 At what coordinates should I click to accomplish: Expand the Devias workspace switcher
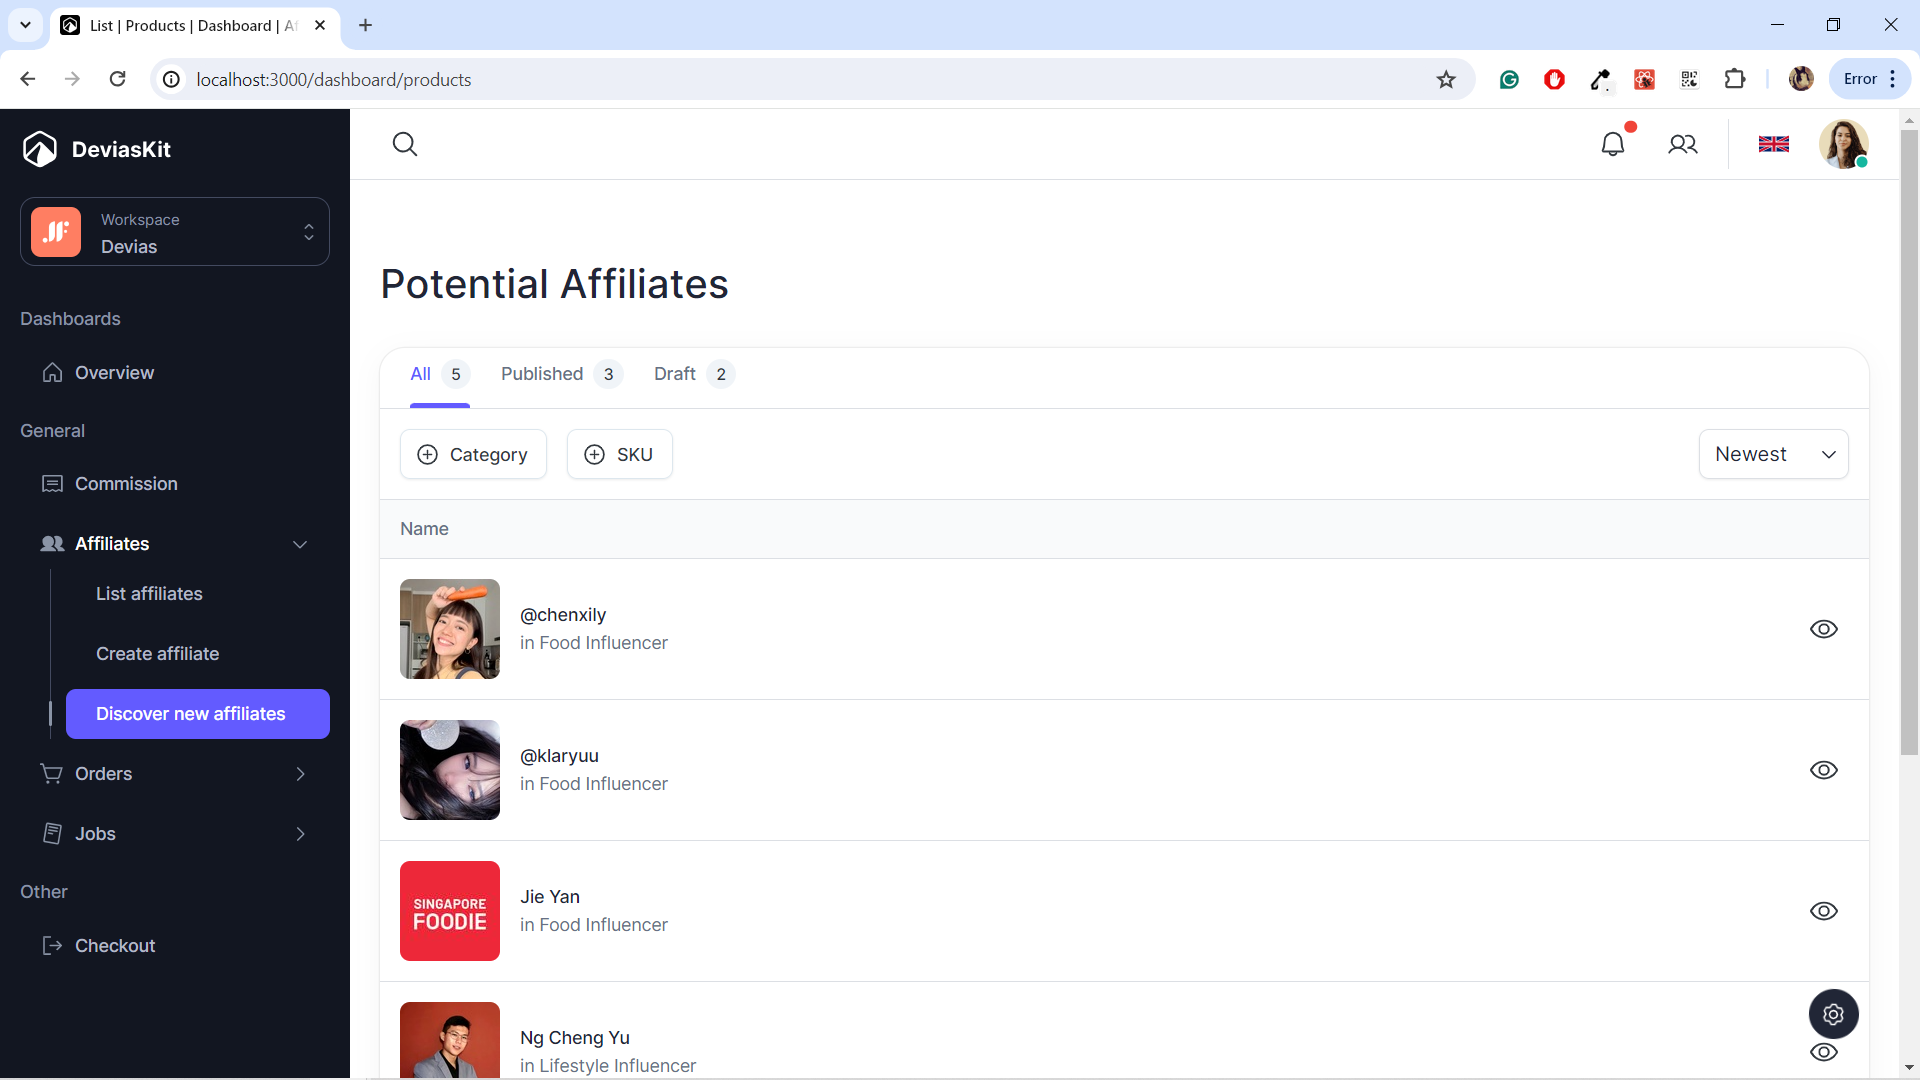[175, 232]
